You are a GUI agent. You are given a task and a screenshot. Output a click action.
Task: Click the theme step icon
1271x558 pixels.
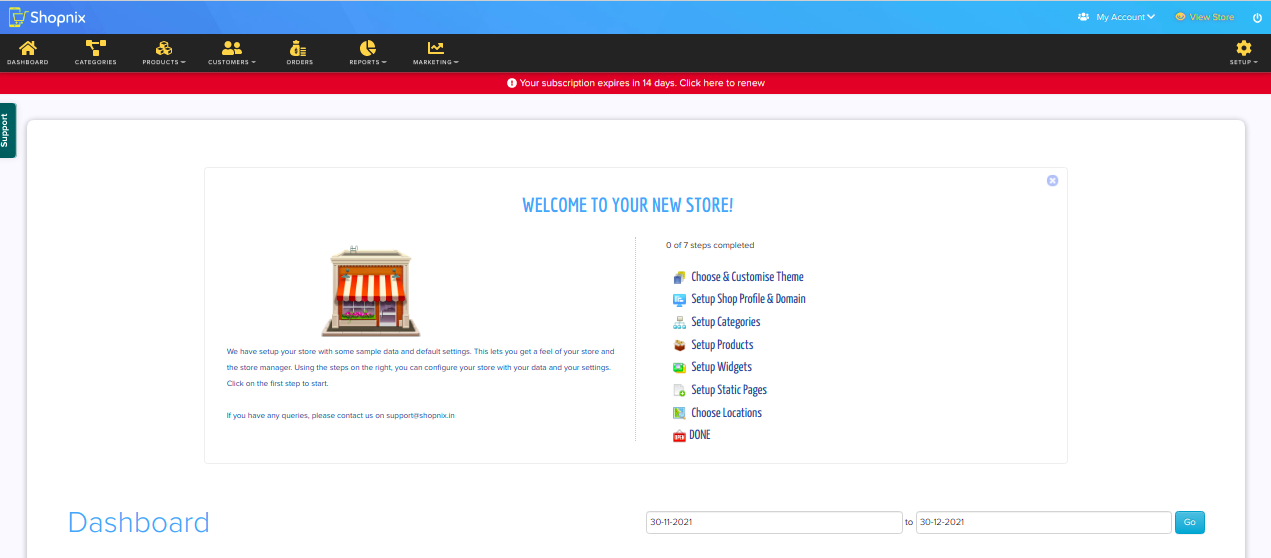[x=680, y=277]
